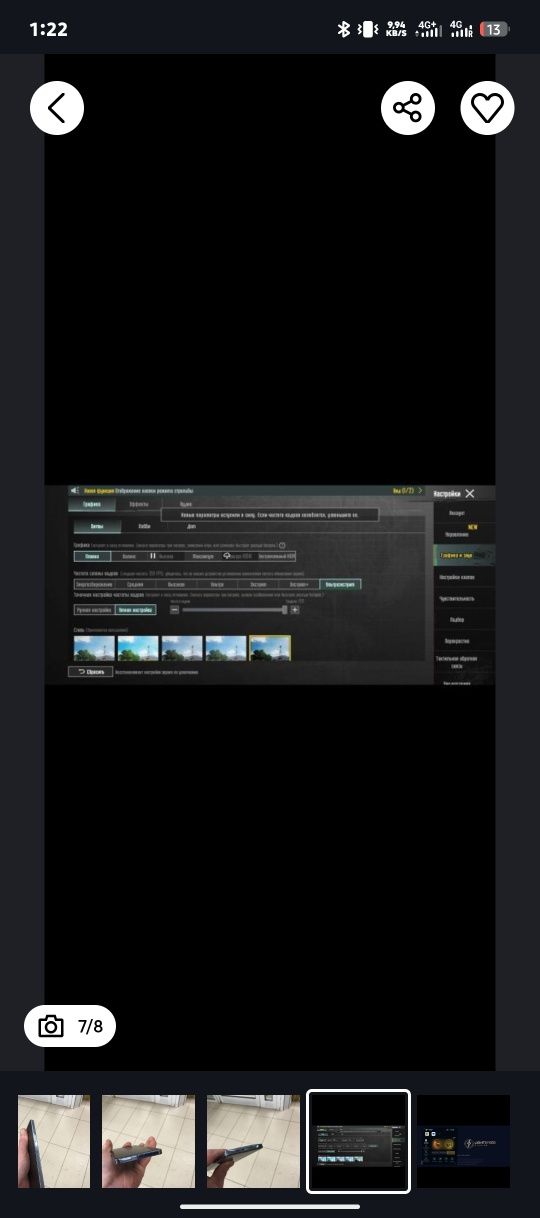
Task: Open Чувствительность in settings sidebar
Action: pos(457,598)
